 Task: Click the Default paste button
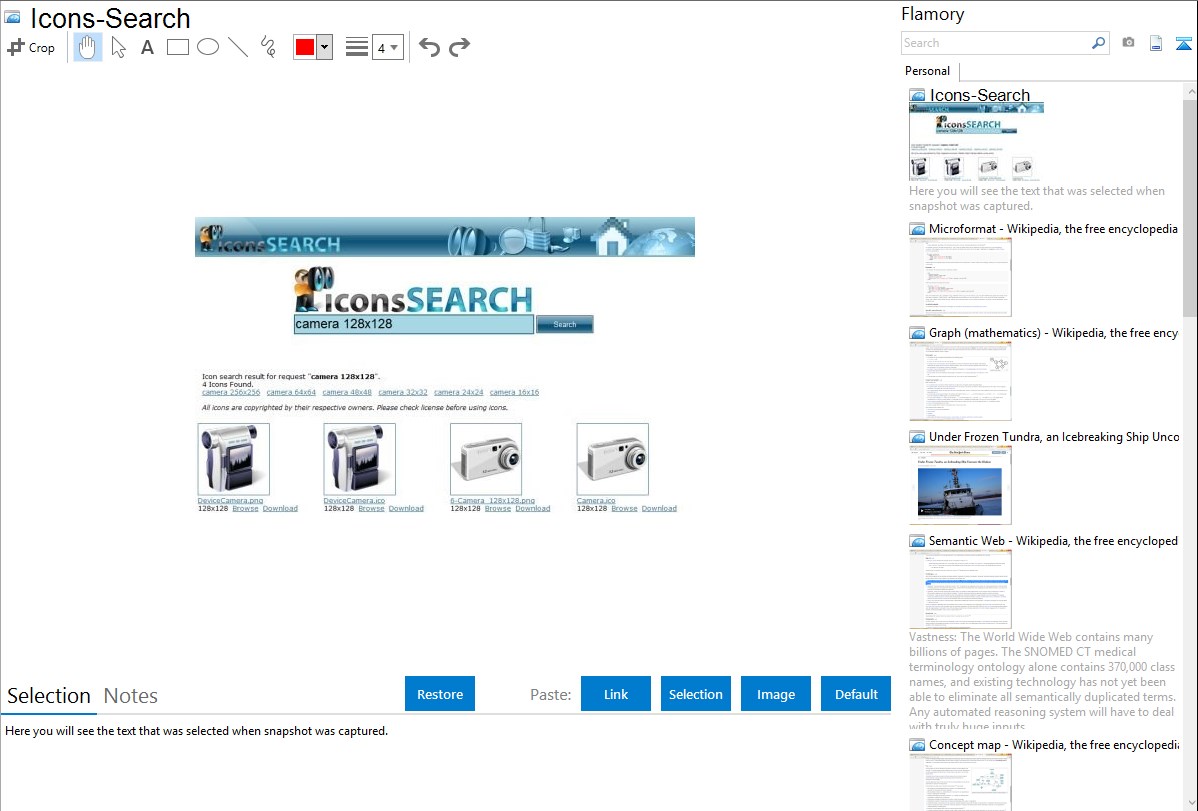[856, 694]
